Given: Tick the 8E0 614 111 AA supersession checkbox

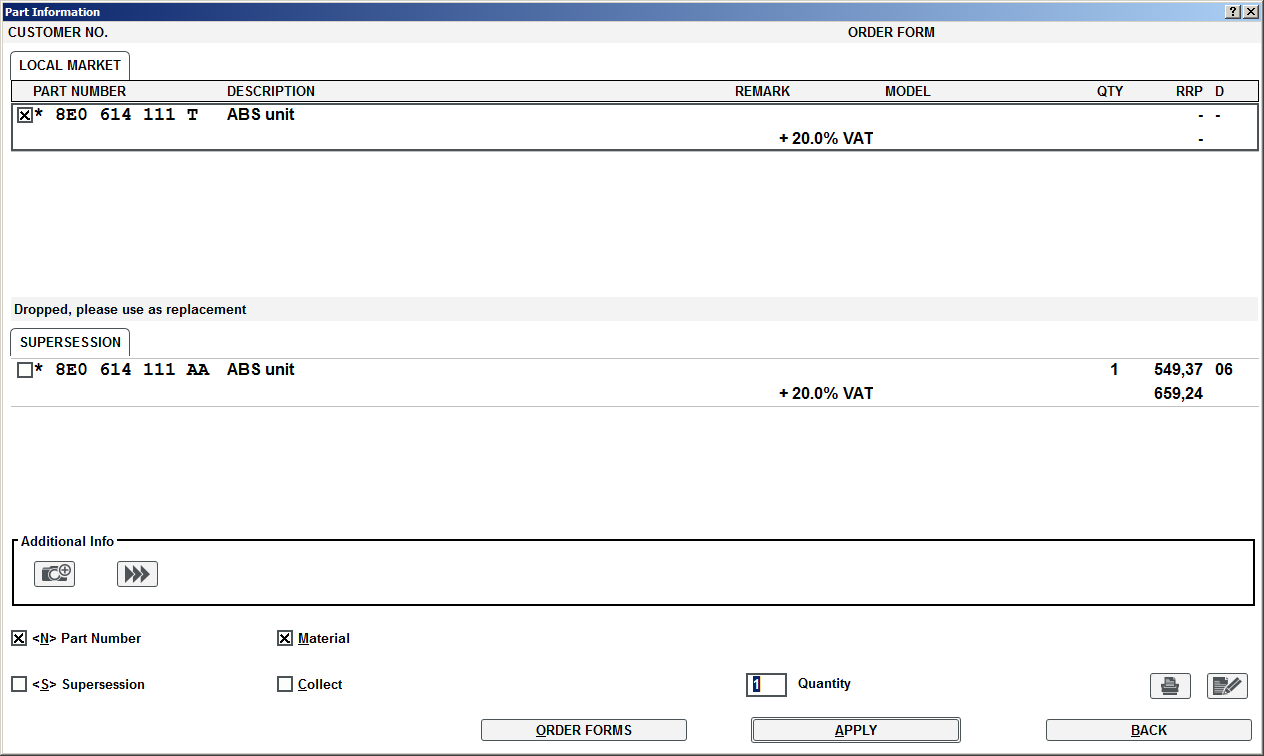Looking at the screenshot, I should tap(25, 370).
